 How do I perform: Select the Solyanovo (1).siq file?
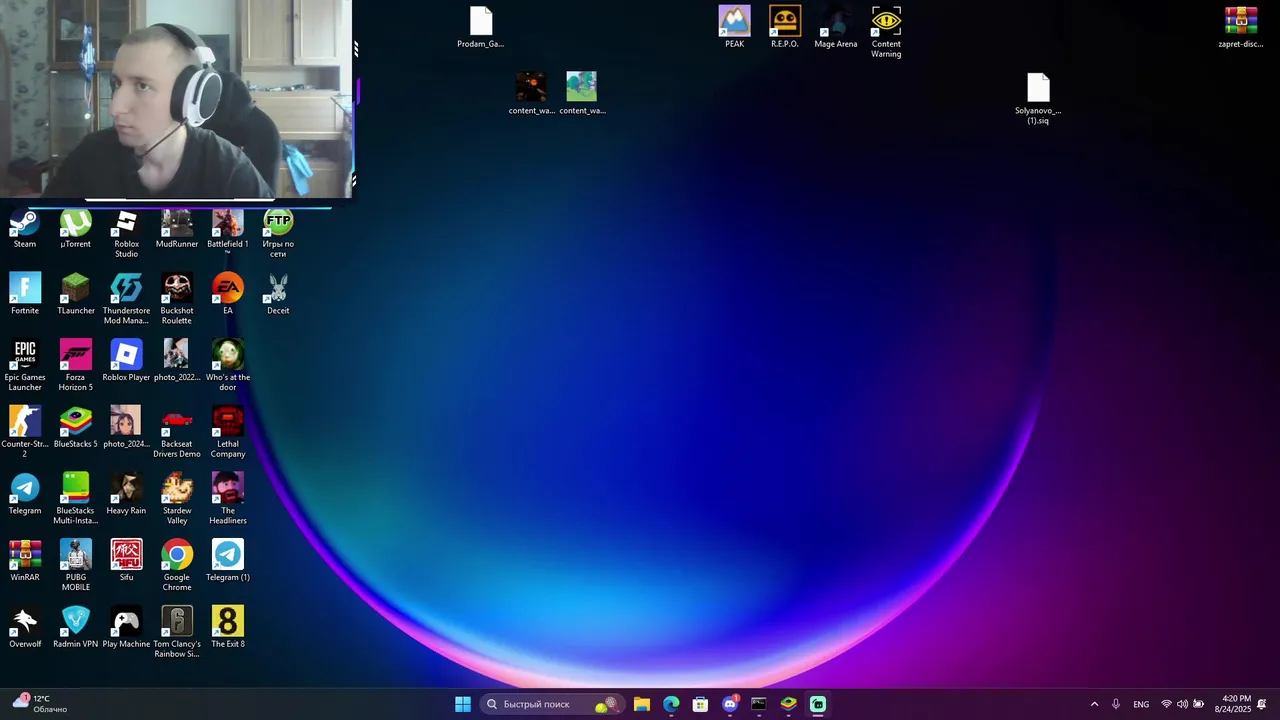[x=1038, y=99]
